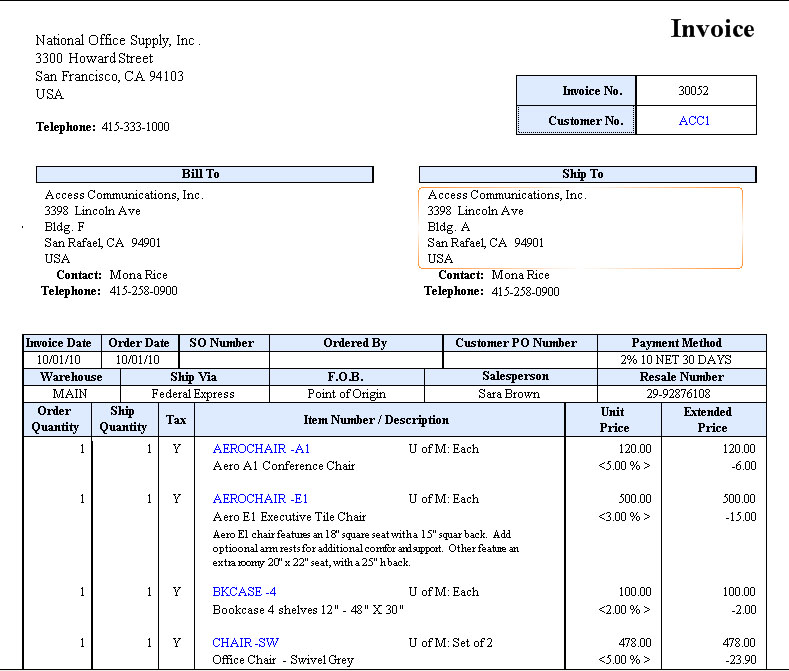The height and width of the screenshot is (671, 789).
Task: Select the Customer No. label cell
Action: pyautogui.click(x=576, y=121)
